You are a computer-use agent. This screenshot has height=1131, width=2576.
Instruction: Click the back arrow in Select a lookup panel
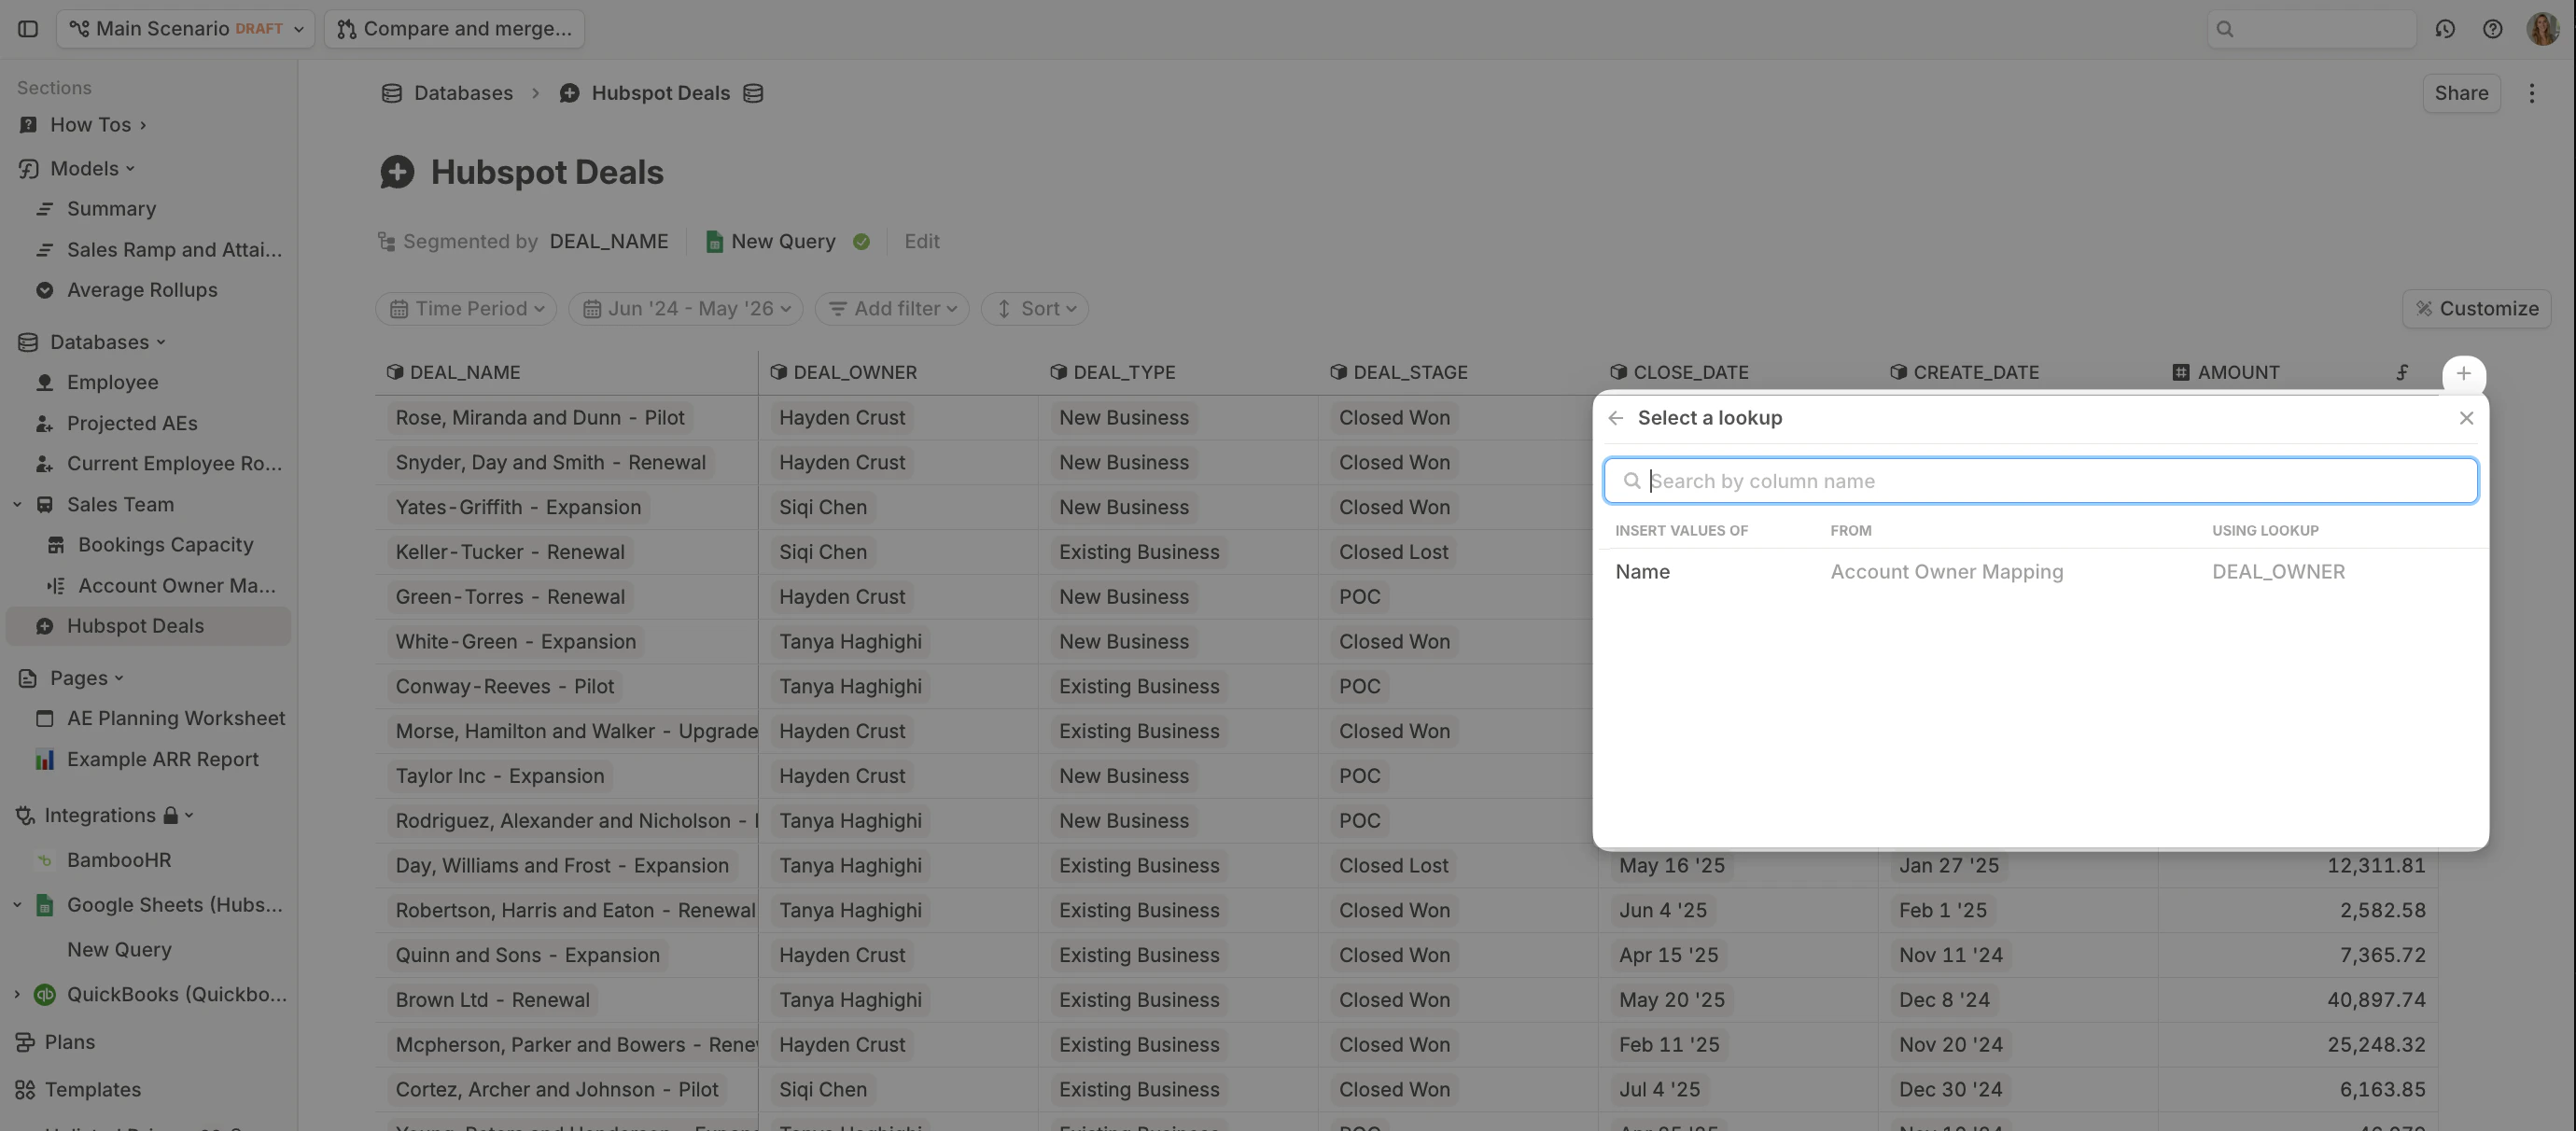pyautogui.click(x=1616, y=417)
